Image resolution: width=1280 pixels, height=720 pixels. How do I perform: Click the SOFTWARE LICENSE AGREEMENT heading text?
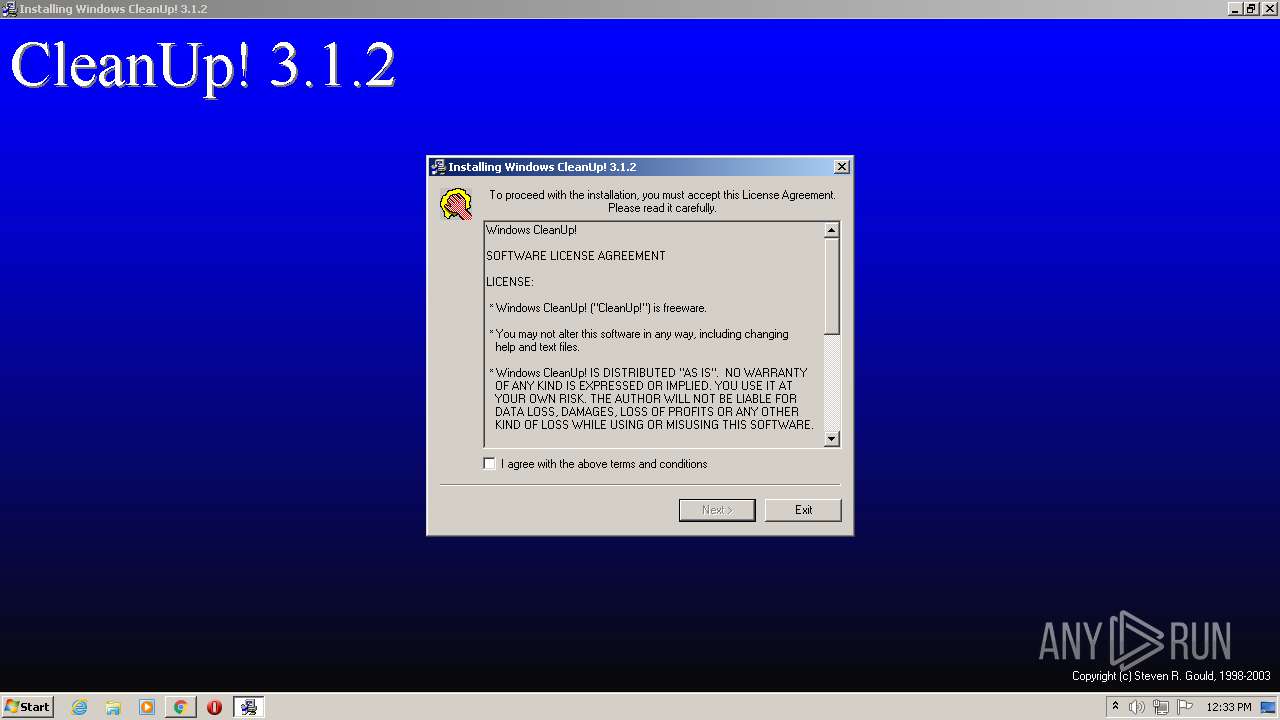click(576, 256)
